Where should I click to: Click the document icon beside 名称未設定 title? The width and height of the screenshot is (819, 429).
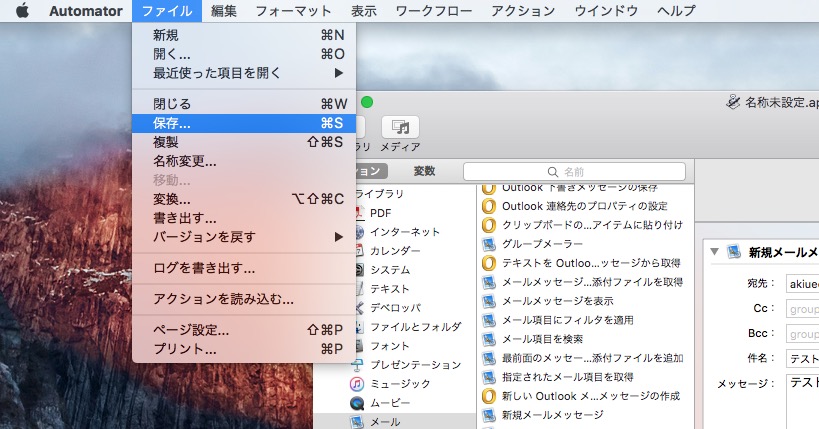point(733,102)
